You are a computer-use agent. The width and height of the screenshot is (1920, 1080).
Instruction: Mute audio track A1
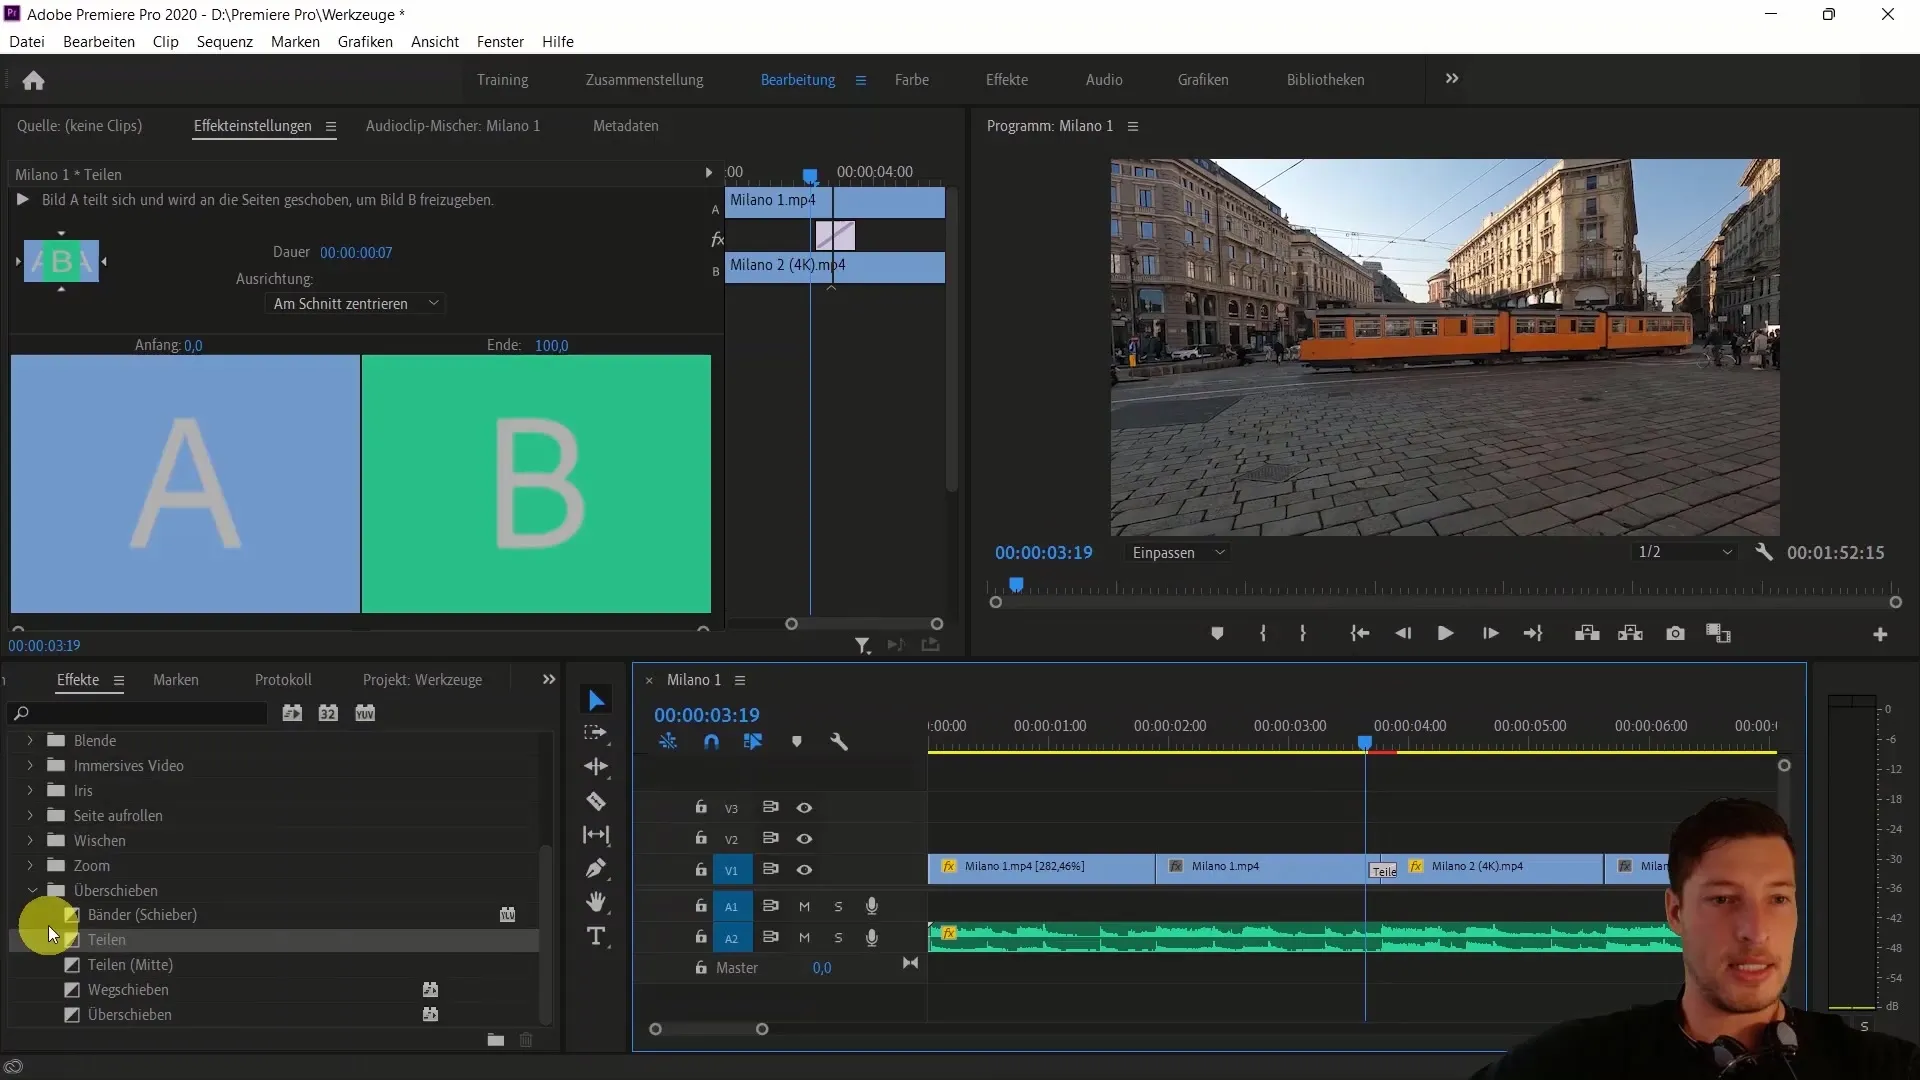point(804,906)
